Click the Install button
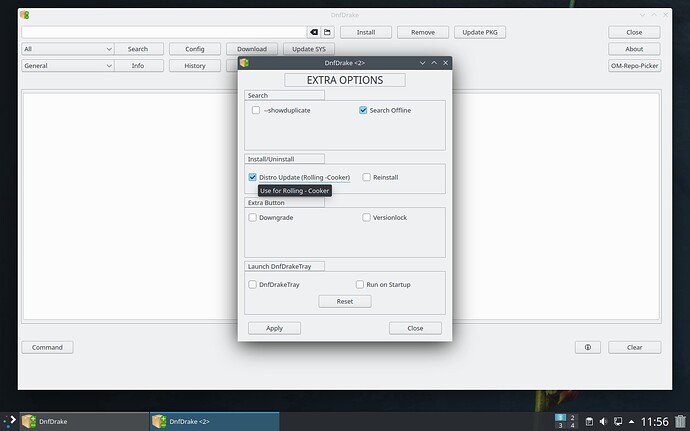The width and height of the screenshot is (690, 431). 366,32
